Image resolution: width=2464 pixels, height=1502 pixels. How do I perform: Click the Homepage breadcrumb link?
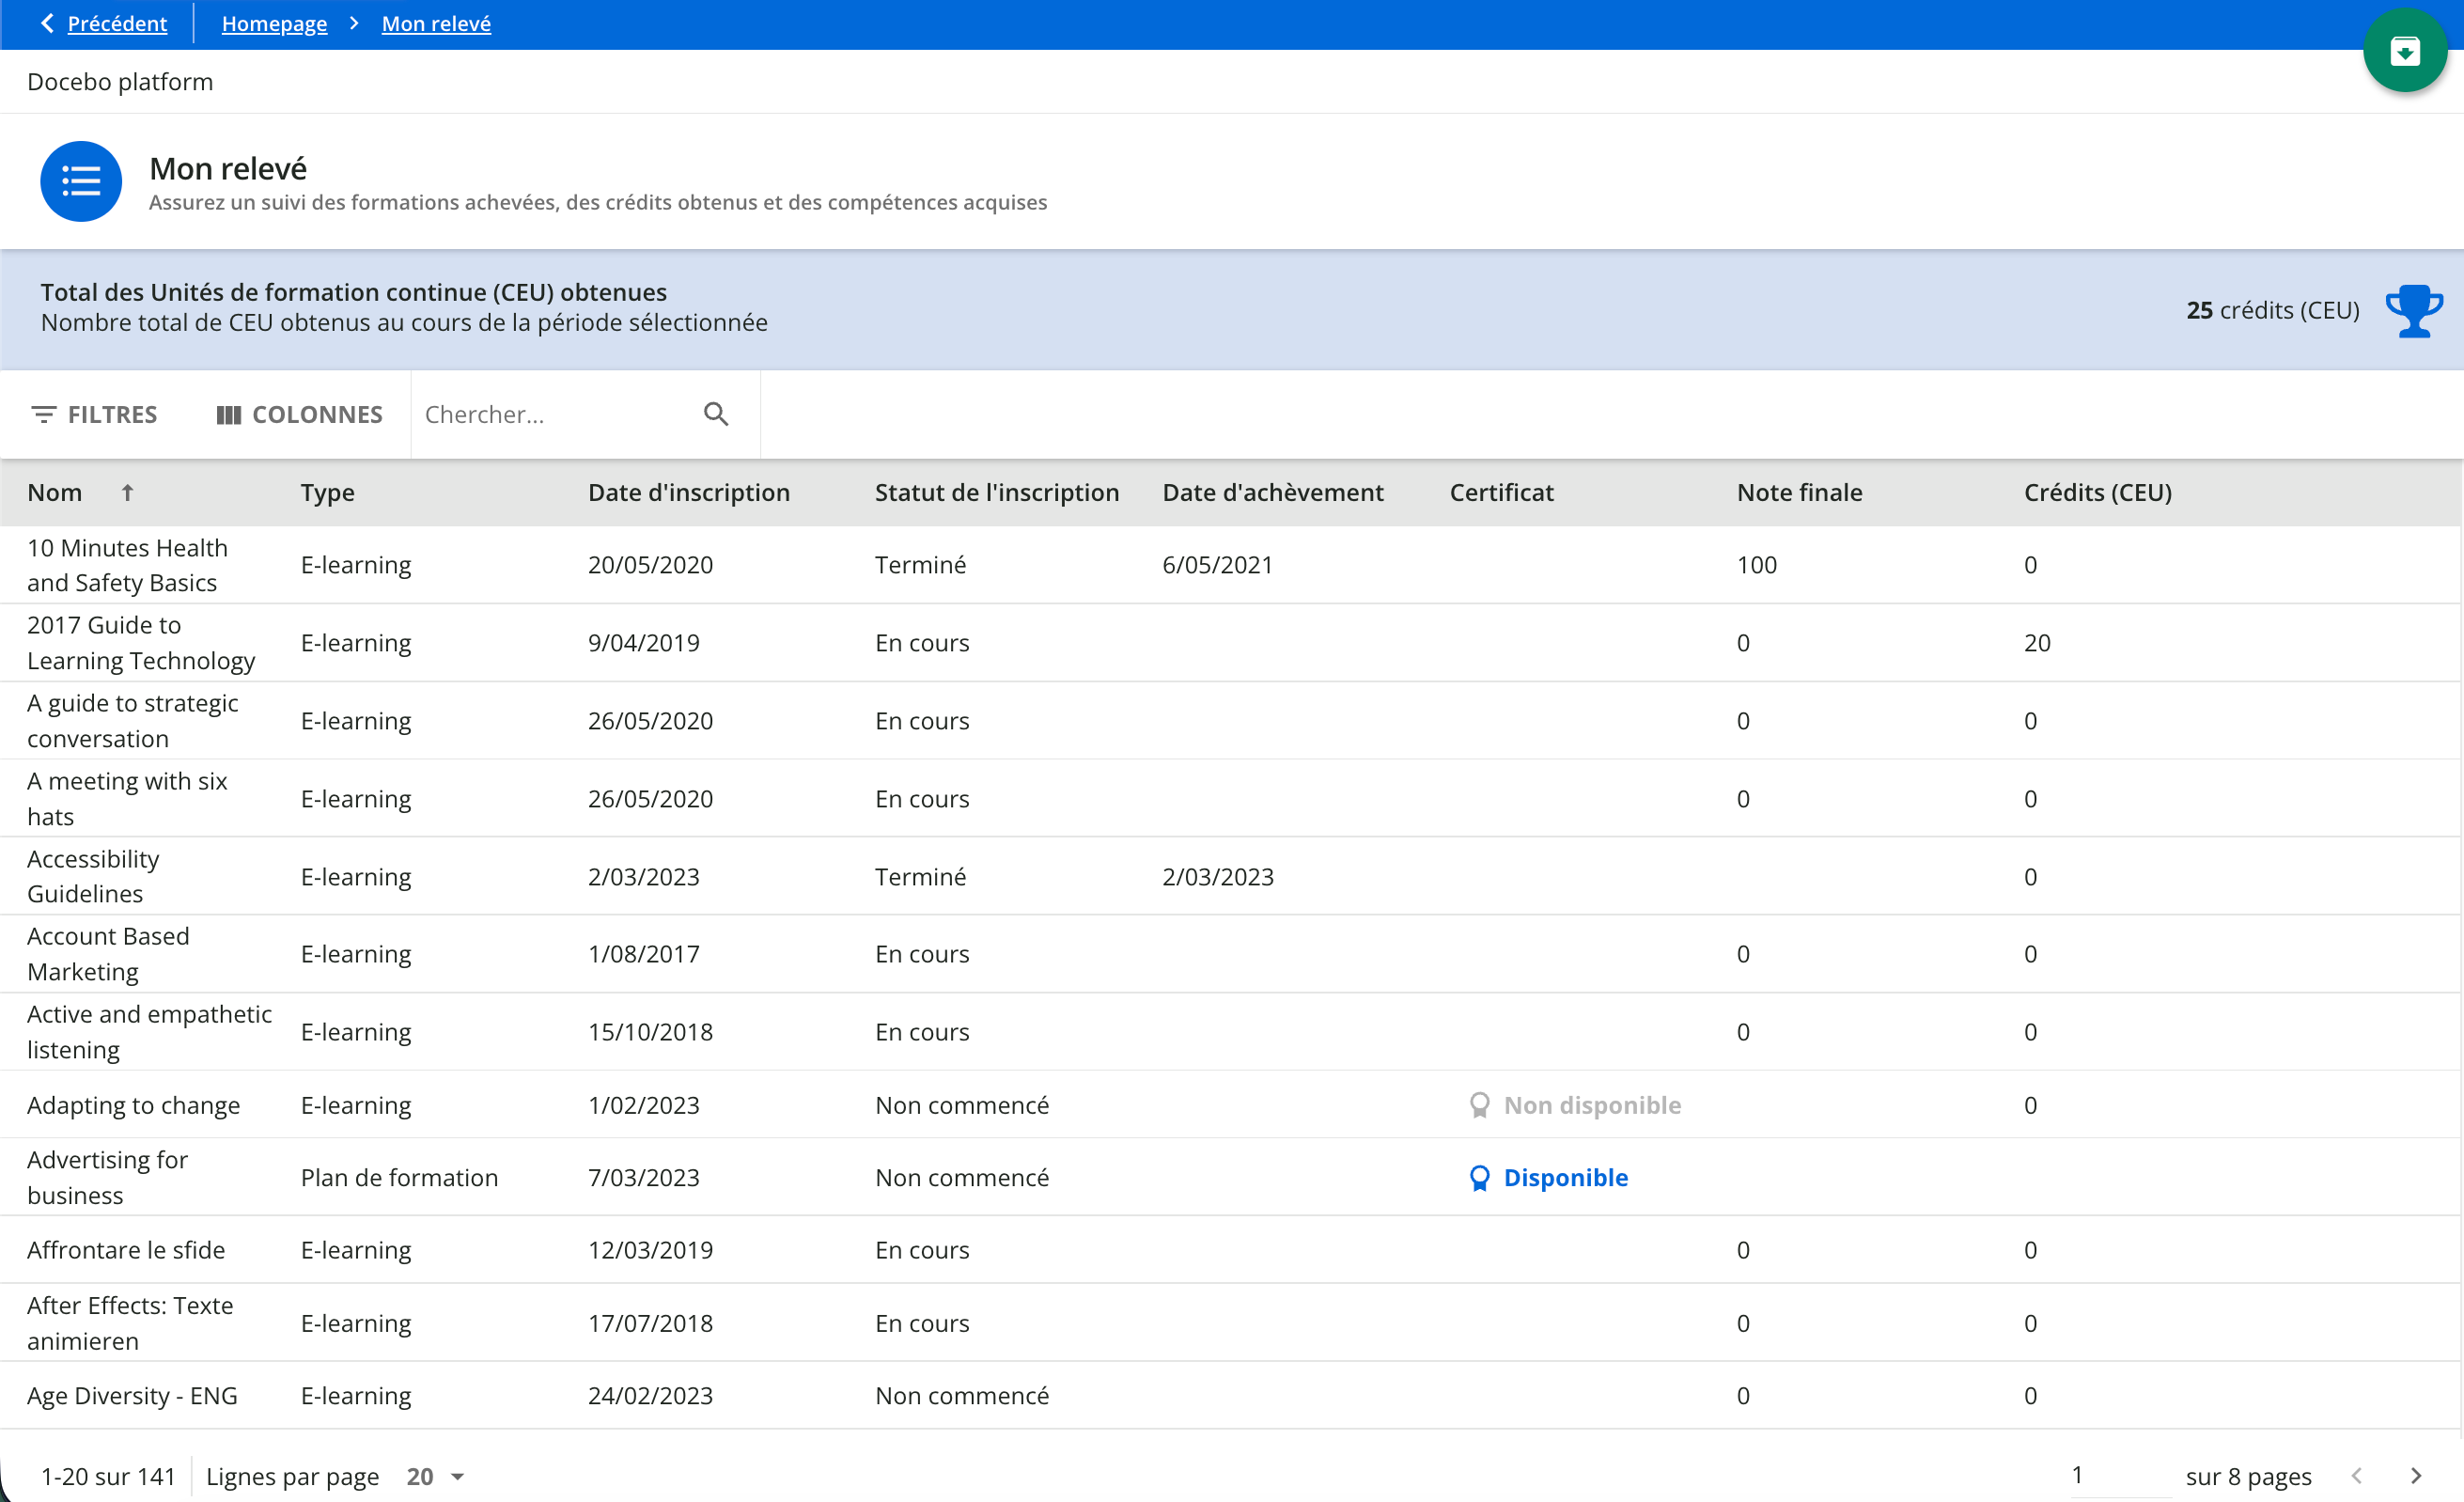(x=274, y=23)
